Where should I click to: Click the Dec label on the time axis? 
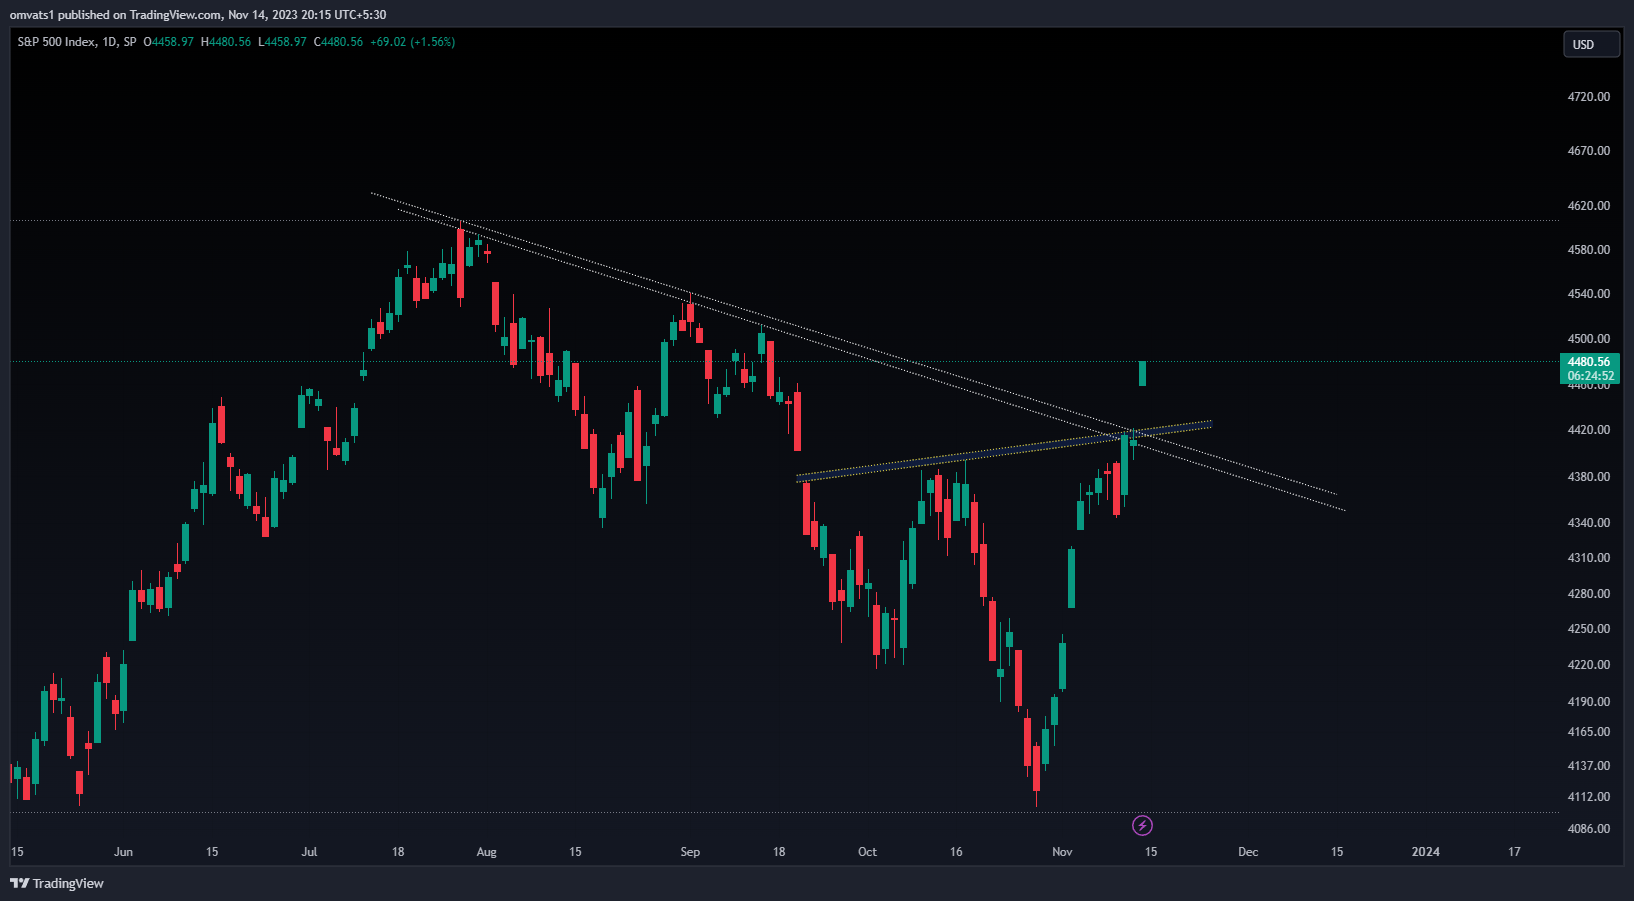coord(1248,852)
